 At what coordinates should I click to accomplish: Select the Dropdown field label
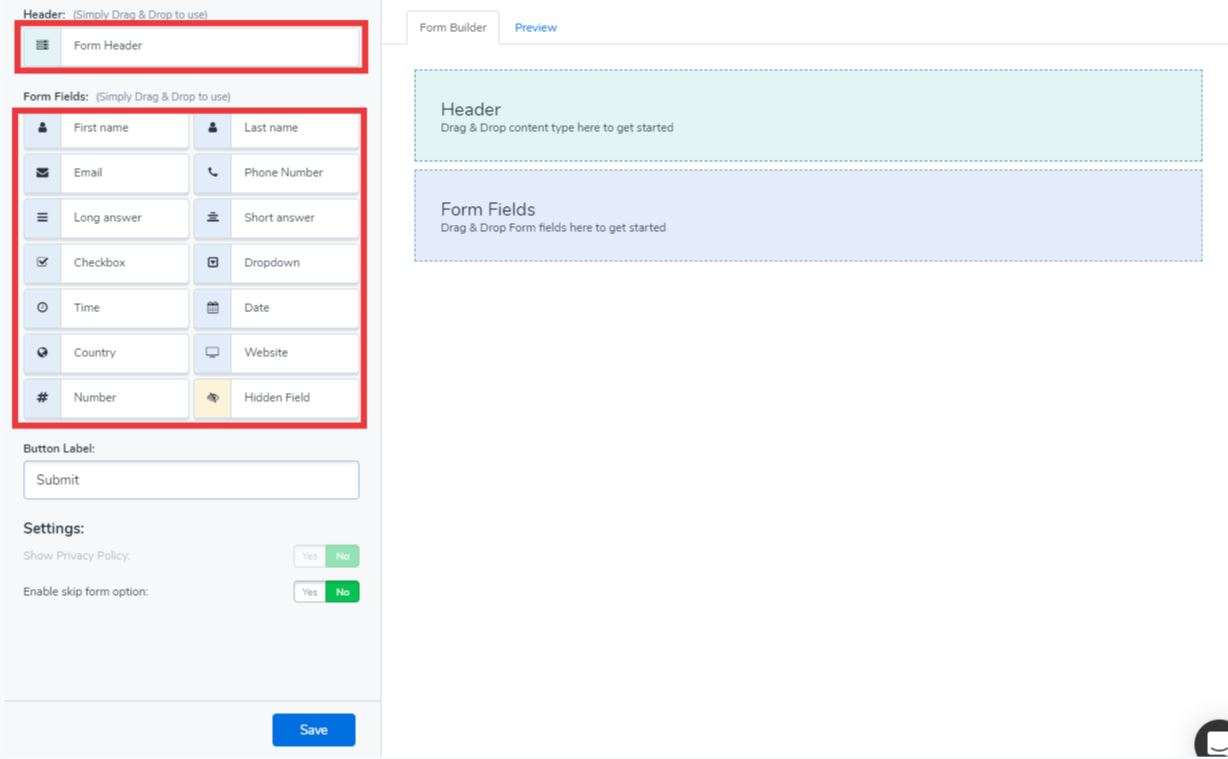click(272, 263)
